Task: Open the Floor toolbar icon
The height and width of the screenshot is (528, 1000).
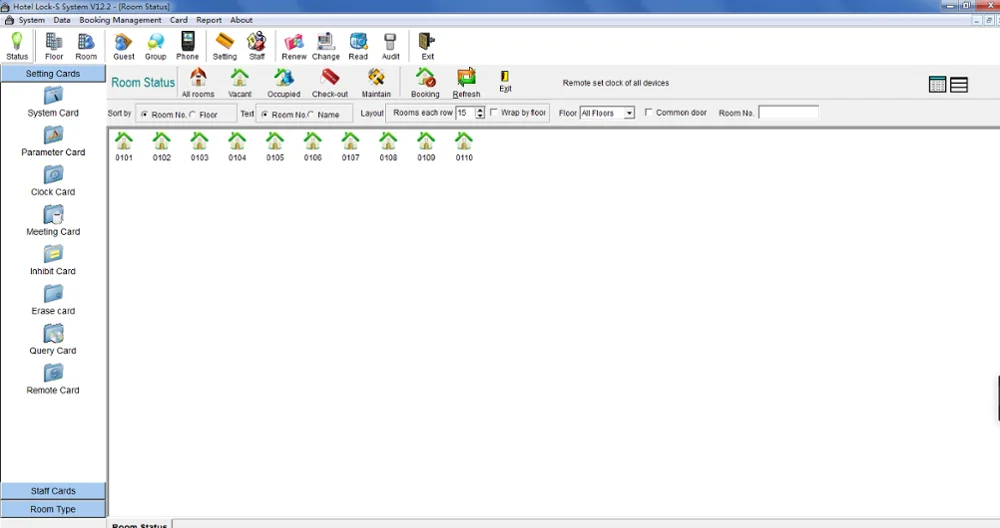Action: [54, 46]
